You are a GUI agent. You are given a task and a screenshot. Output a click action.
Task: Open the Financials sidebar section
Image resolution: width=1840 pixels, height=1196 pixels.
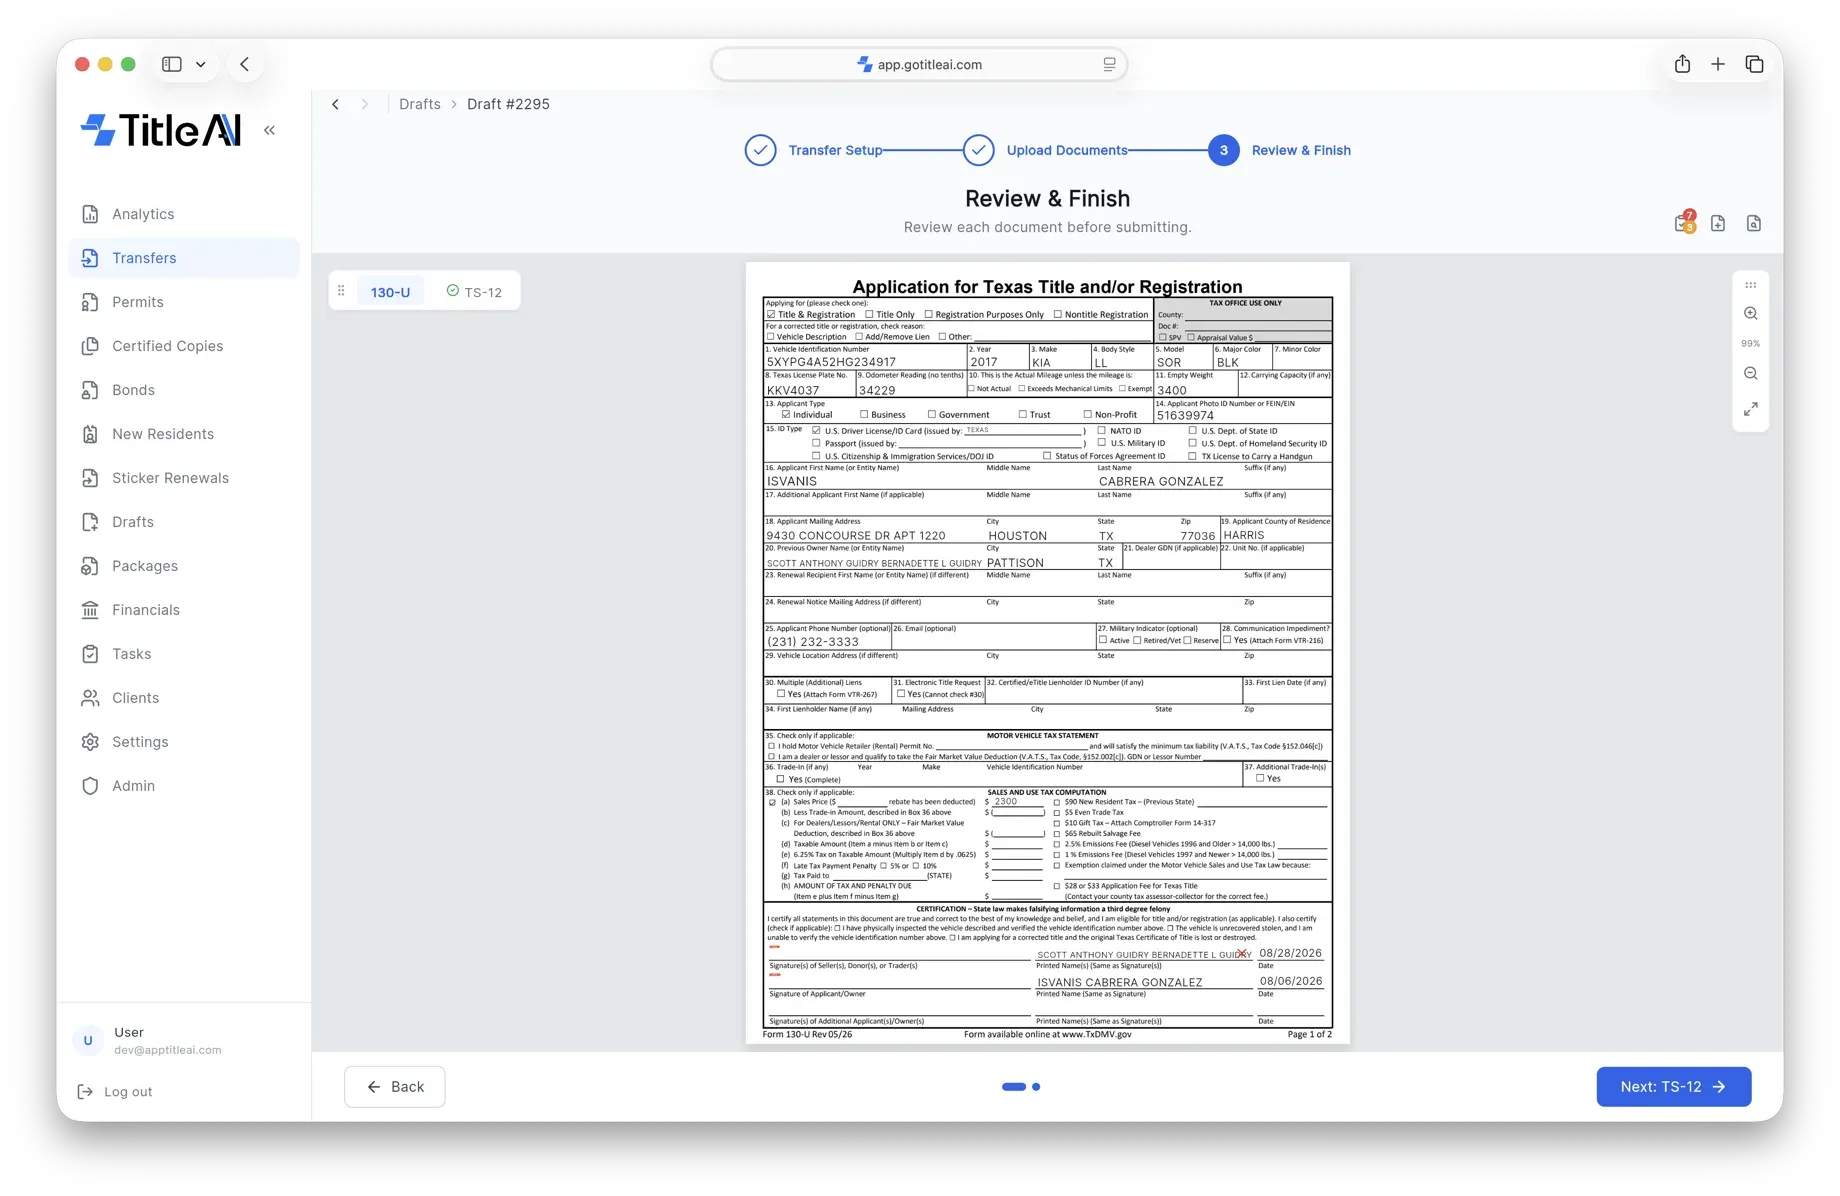(x=184, y=610)
